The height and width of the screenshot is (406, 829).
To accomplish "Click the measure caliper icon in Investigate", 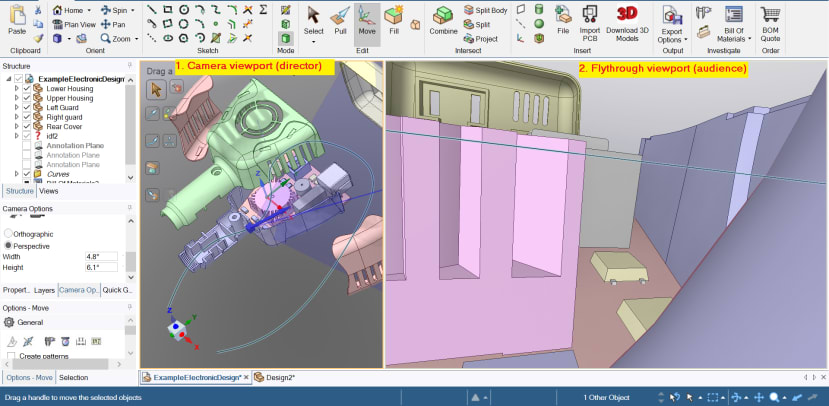I will point(703,12).
